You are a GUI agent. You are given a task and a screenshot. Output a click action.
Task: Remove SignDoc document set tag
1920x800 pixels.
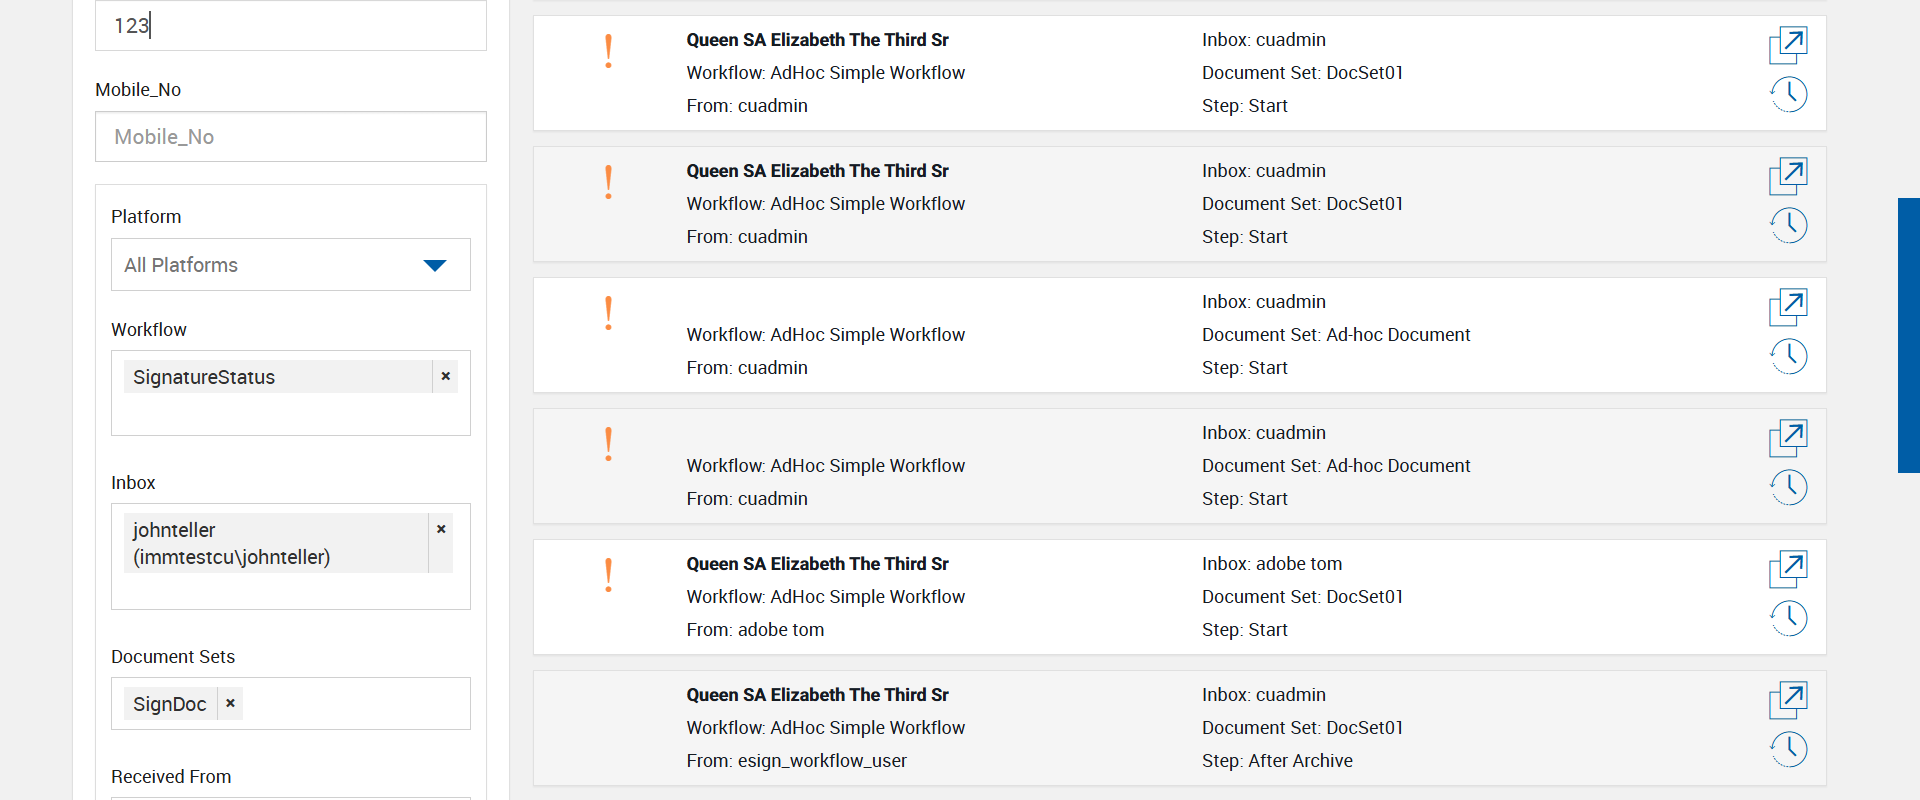pos(230,704)
